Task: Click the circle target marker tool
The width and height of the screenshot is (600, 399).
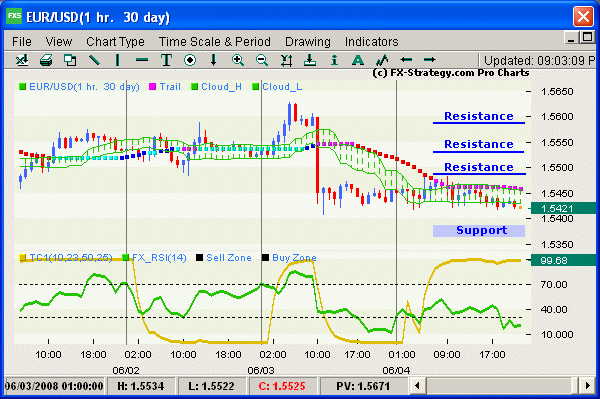Action: (x=190, y=60)
